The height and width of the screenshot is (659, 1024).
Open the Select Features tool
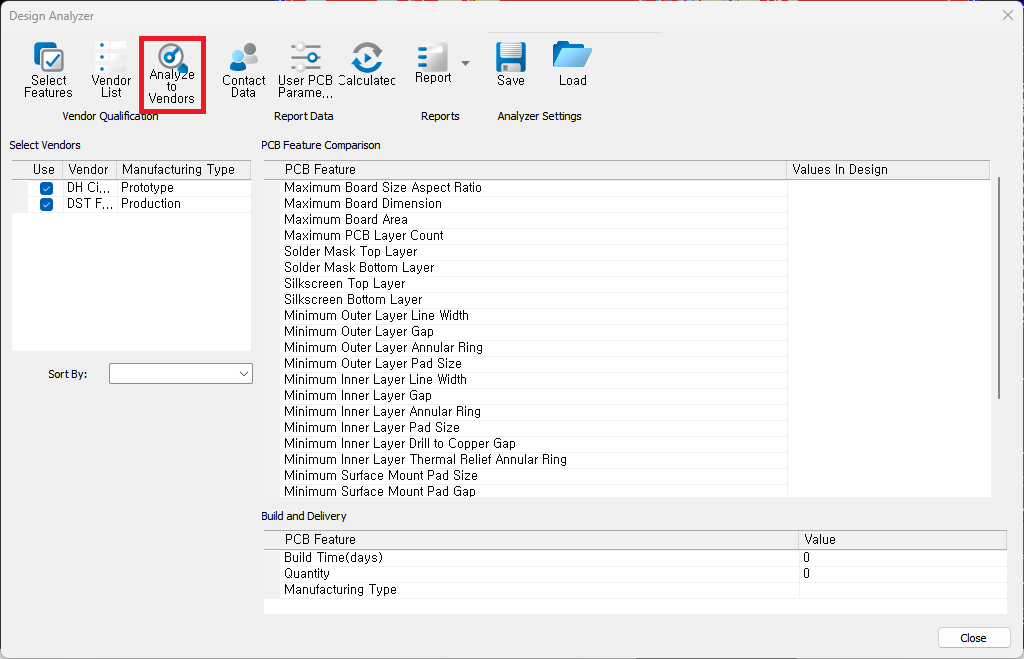click(48, 70)
